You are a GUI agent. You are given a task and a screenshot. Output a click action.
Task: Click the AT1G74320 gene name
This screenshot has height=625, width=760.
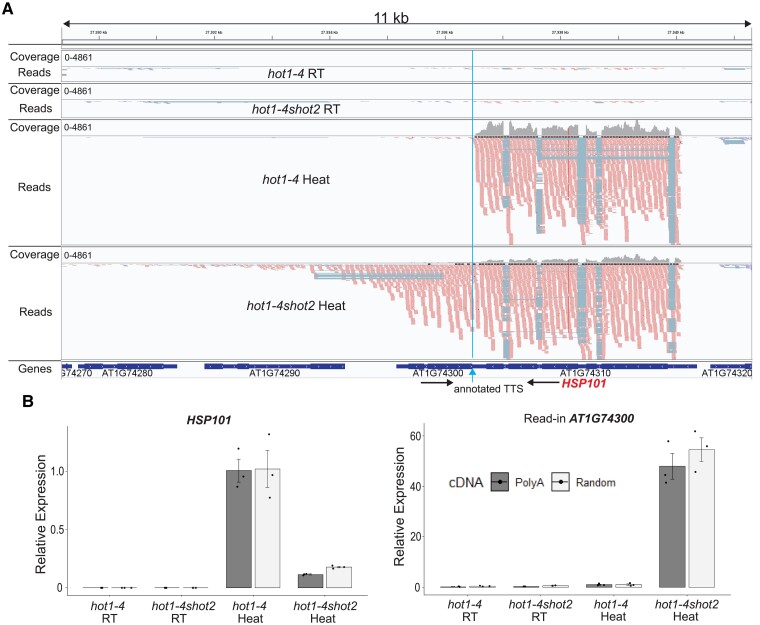click(727, 373)
